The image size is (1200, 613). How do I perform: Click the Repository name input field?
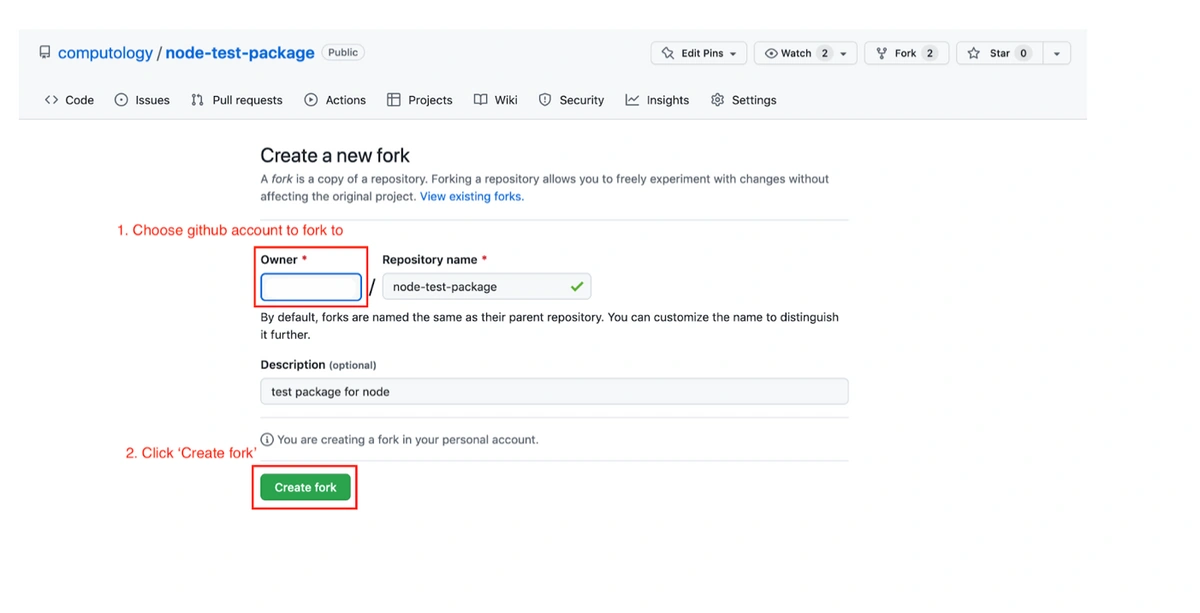click(486, 287)
